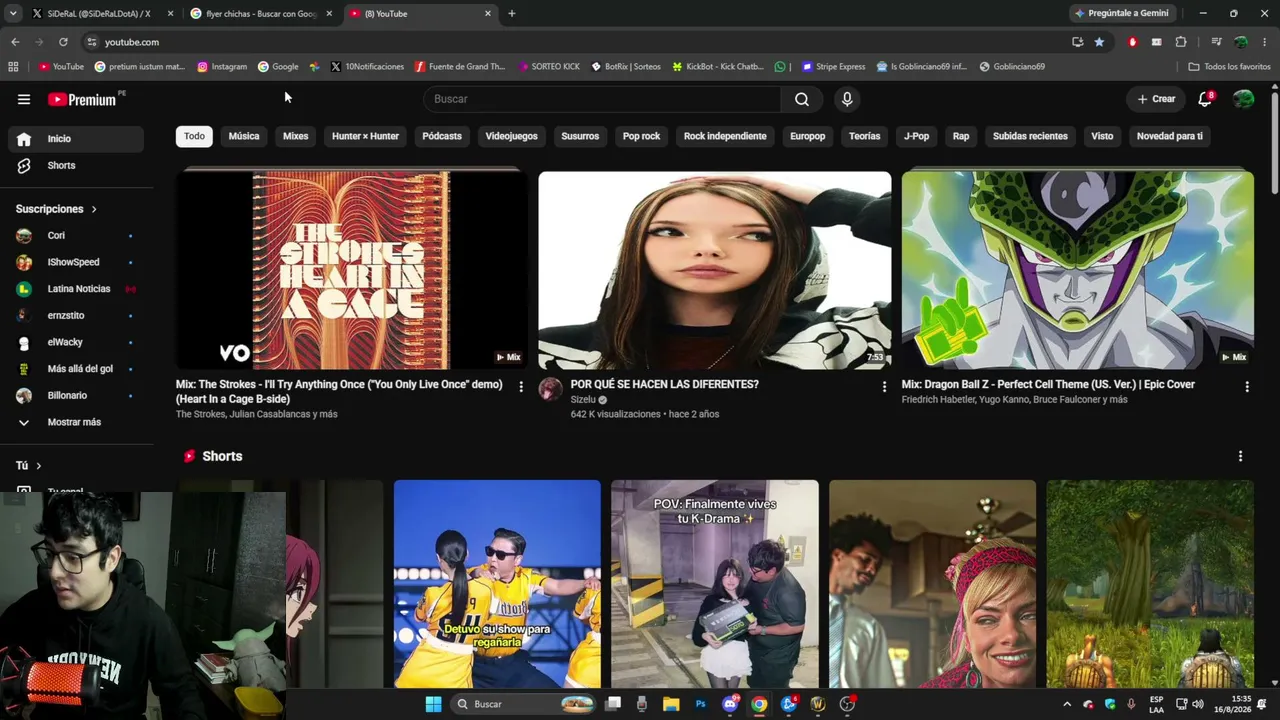Filter by the Videojuegos chip

click(x=511, y=136)
